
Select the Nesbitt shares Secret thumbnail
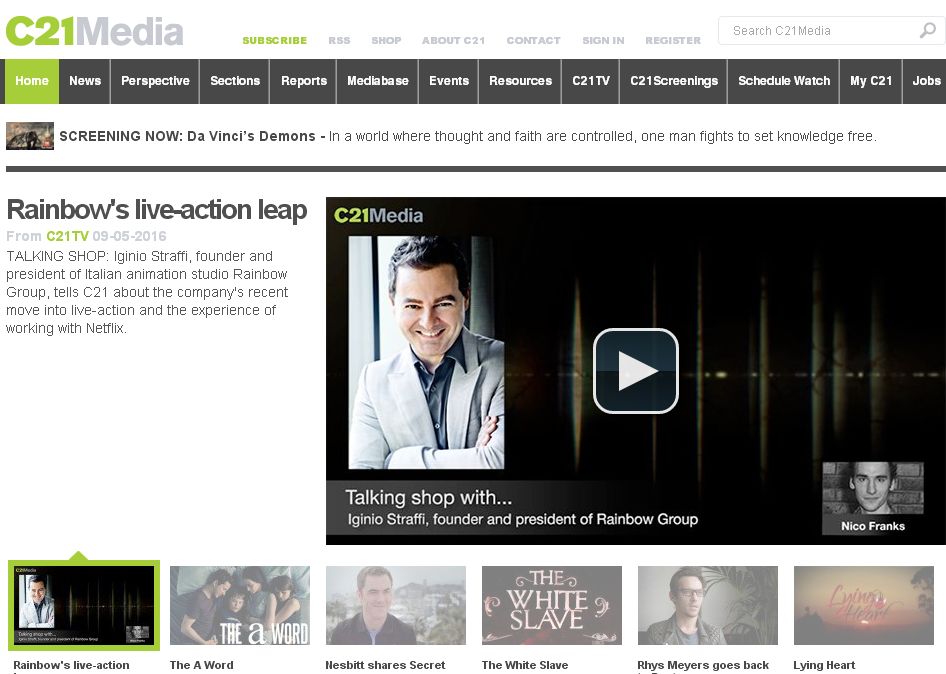(x=396, y=605)
